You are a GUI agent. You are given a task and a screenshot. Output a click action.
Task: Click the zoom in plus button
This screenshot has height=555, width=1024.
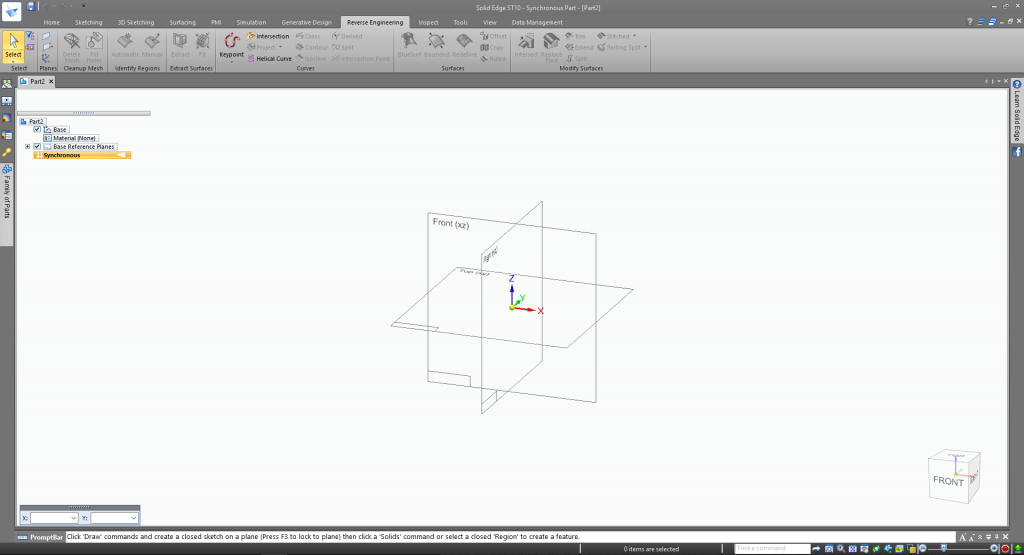pyautogui.click(x=994, y=549)
